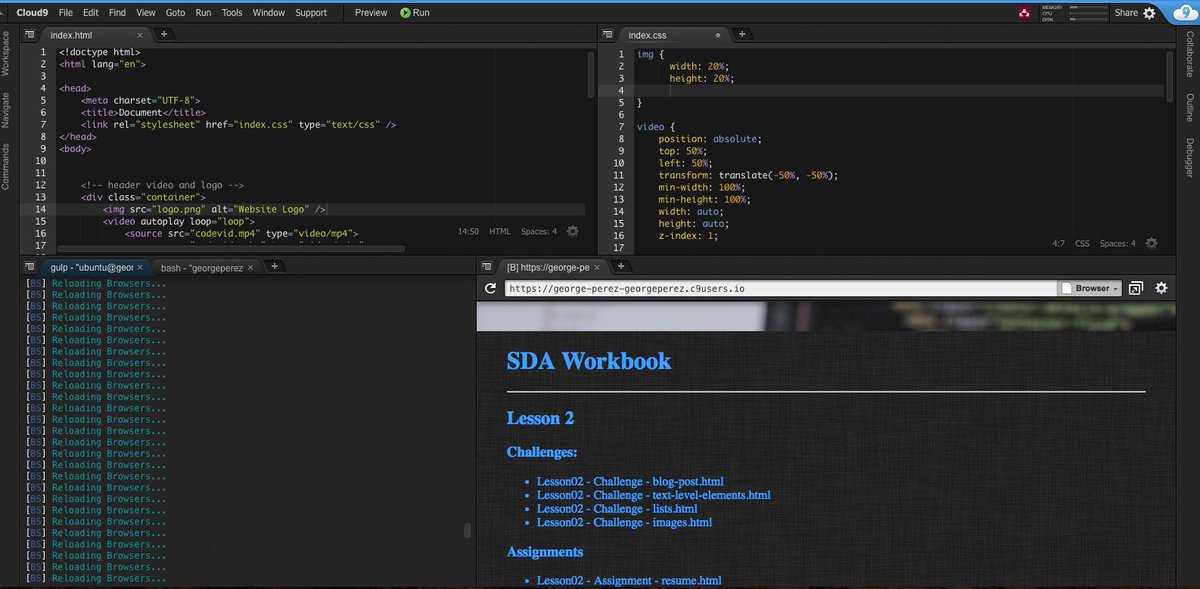Screen dimensions: 1200x589
Task: Open the View menu
Action: tap(146, 13)
